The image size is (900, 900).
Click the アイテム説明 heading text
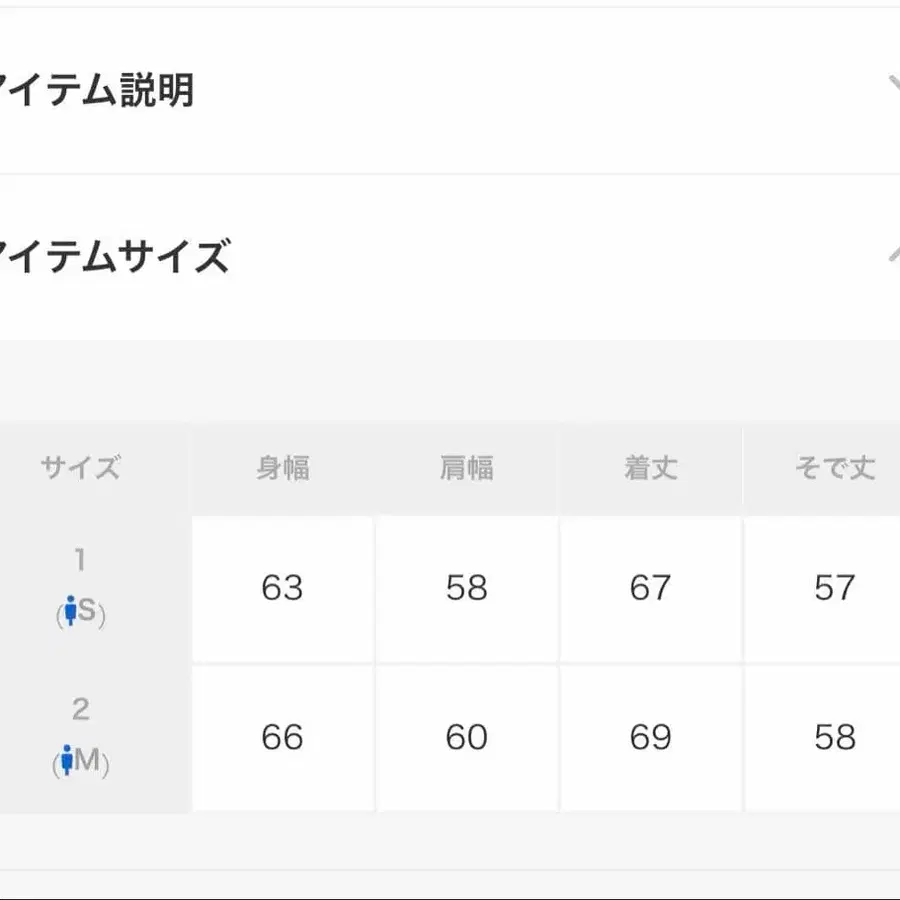click(x=95, y=88)
